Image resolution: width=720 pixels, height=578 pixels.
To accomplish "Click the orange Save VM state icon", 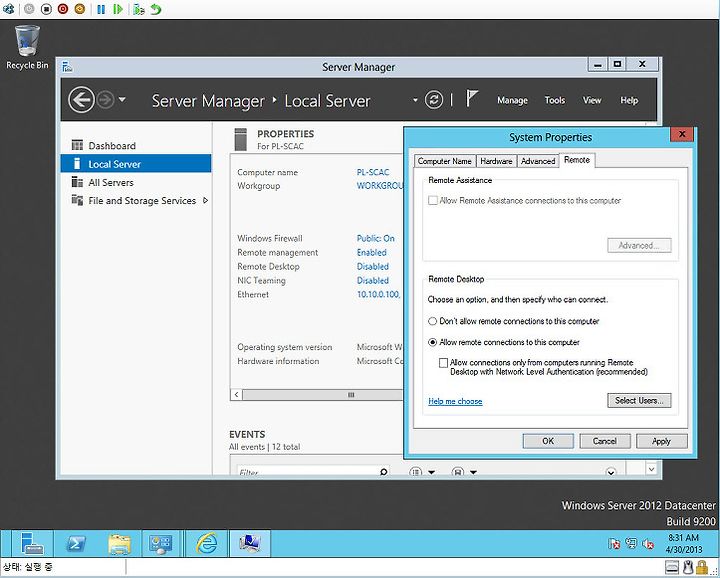I will [79, 9].
